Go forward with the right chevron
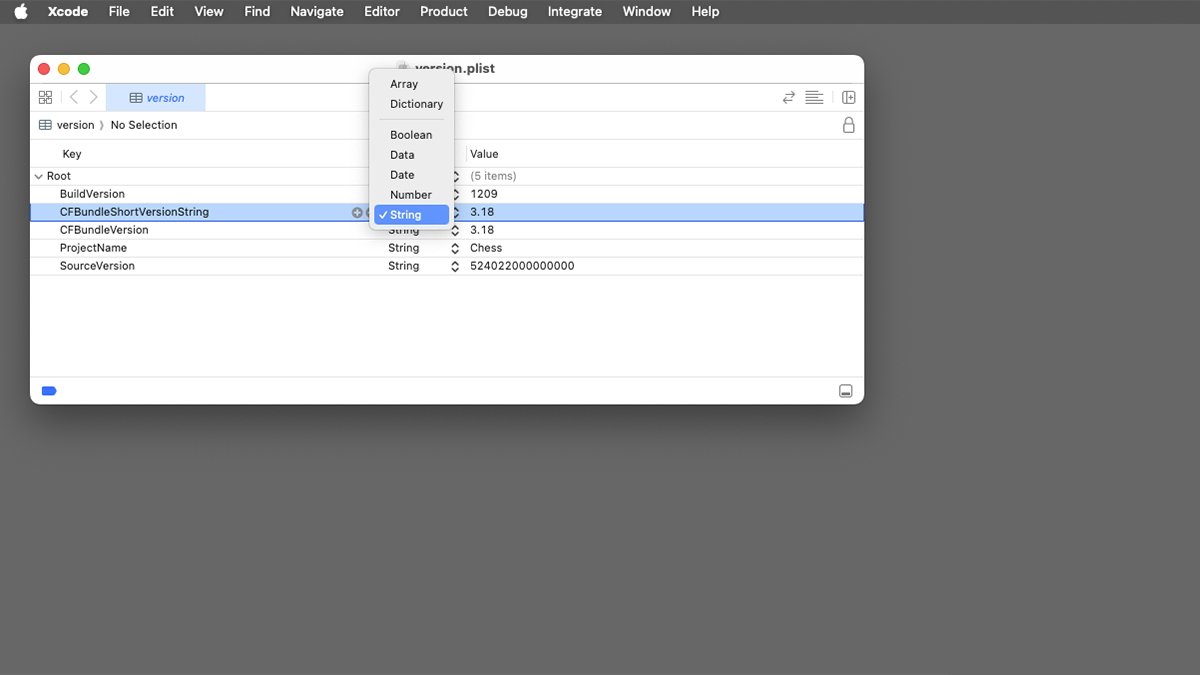 (x=93, y=97)
